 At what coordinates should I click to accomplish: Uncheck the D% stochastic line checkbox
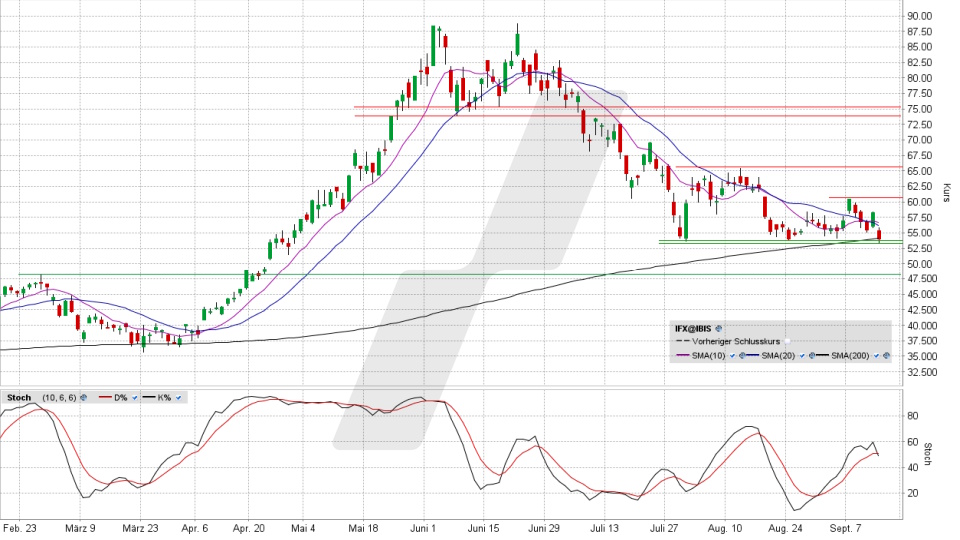click(x=135, y=397)
